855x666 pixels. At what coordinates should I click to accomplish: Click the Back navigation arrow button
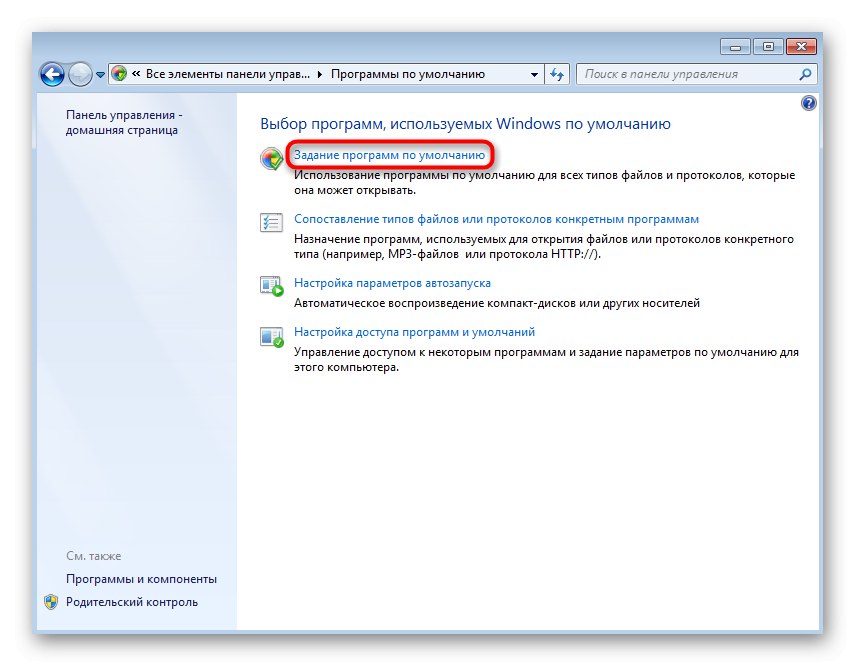pos(52,74)
